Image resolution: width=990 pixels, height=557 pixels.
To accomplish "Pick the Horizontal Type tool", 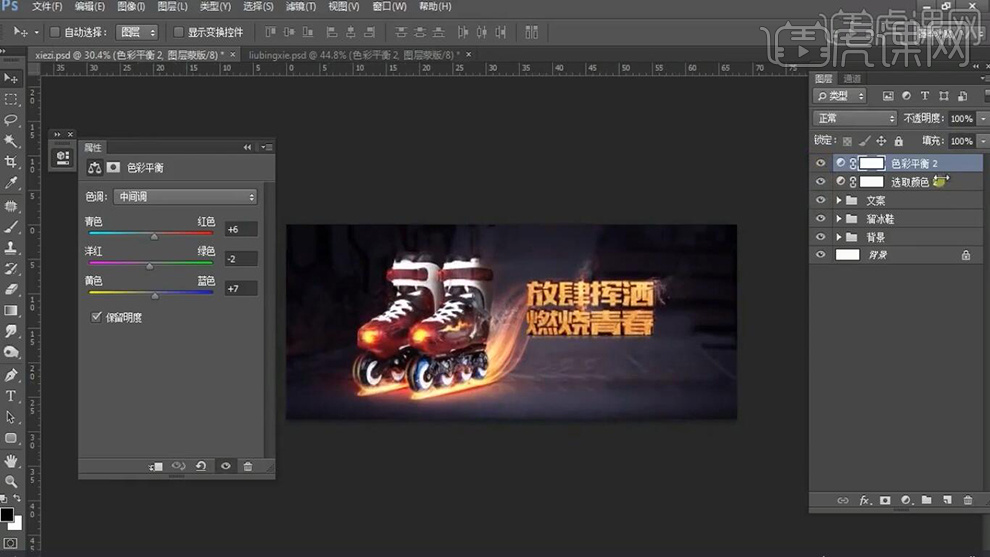I will click(x=11, y=396).
